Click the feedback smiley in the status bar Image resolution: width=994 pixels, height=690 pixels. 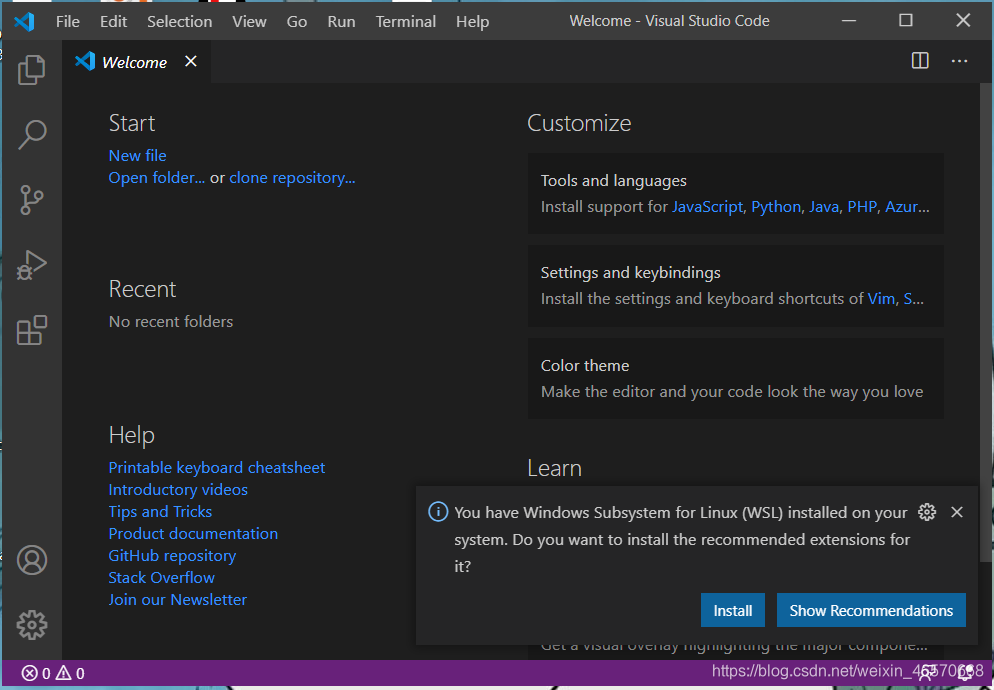pyautogui.click(x=926, y=673)
